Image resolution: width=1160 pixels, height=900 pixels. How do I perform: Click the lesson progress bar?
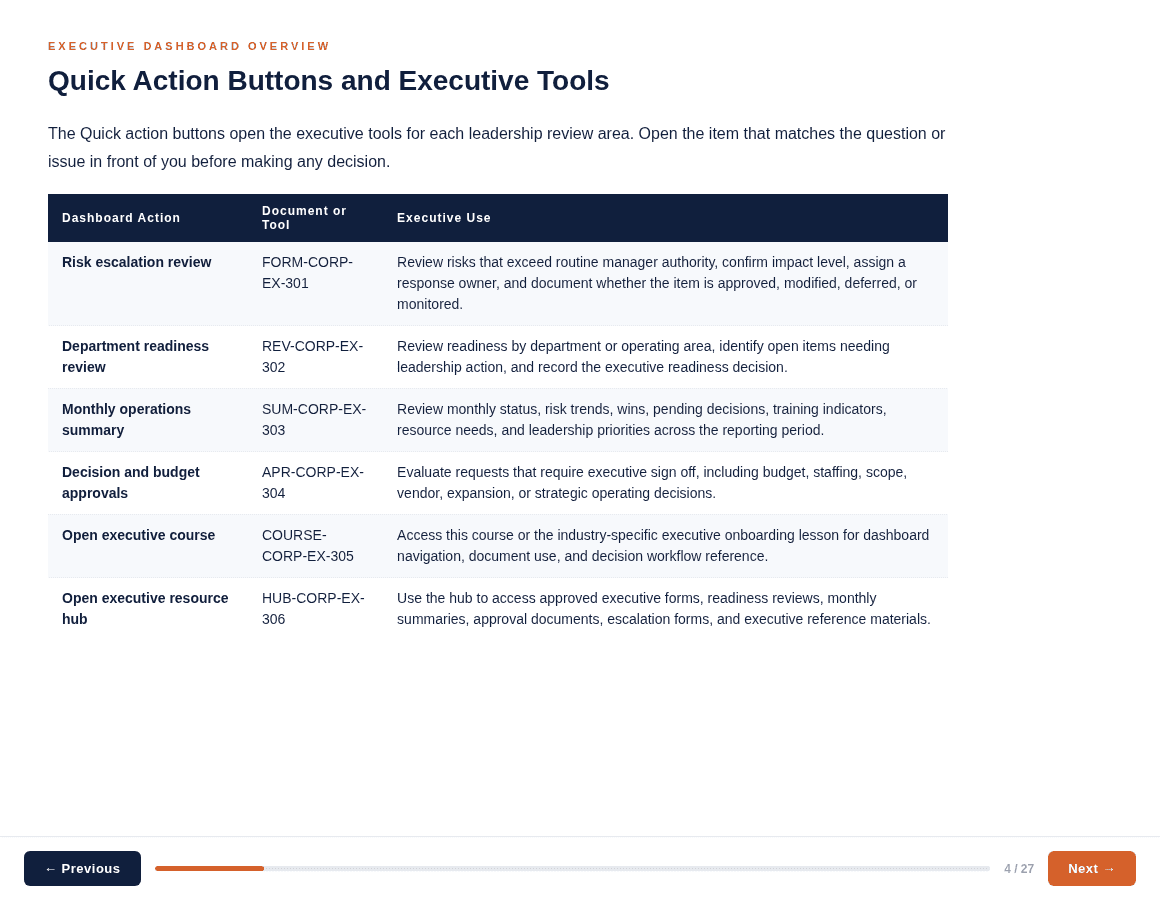572,868
